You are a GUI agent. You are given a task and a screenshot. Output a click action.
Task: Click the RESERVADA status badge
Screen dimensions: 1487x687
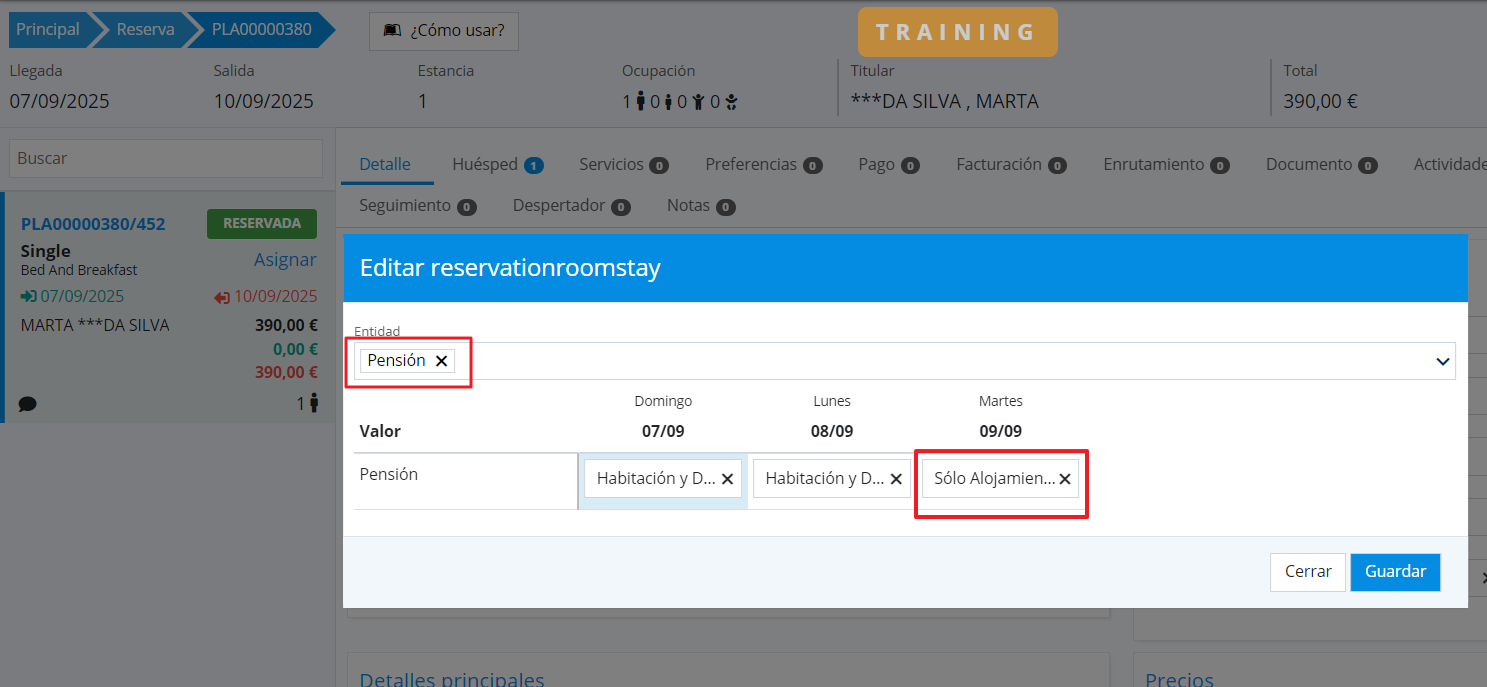click(x=262, y=224)
